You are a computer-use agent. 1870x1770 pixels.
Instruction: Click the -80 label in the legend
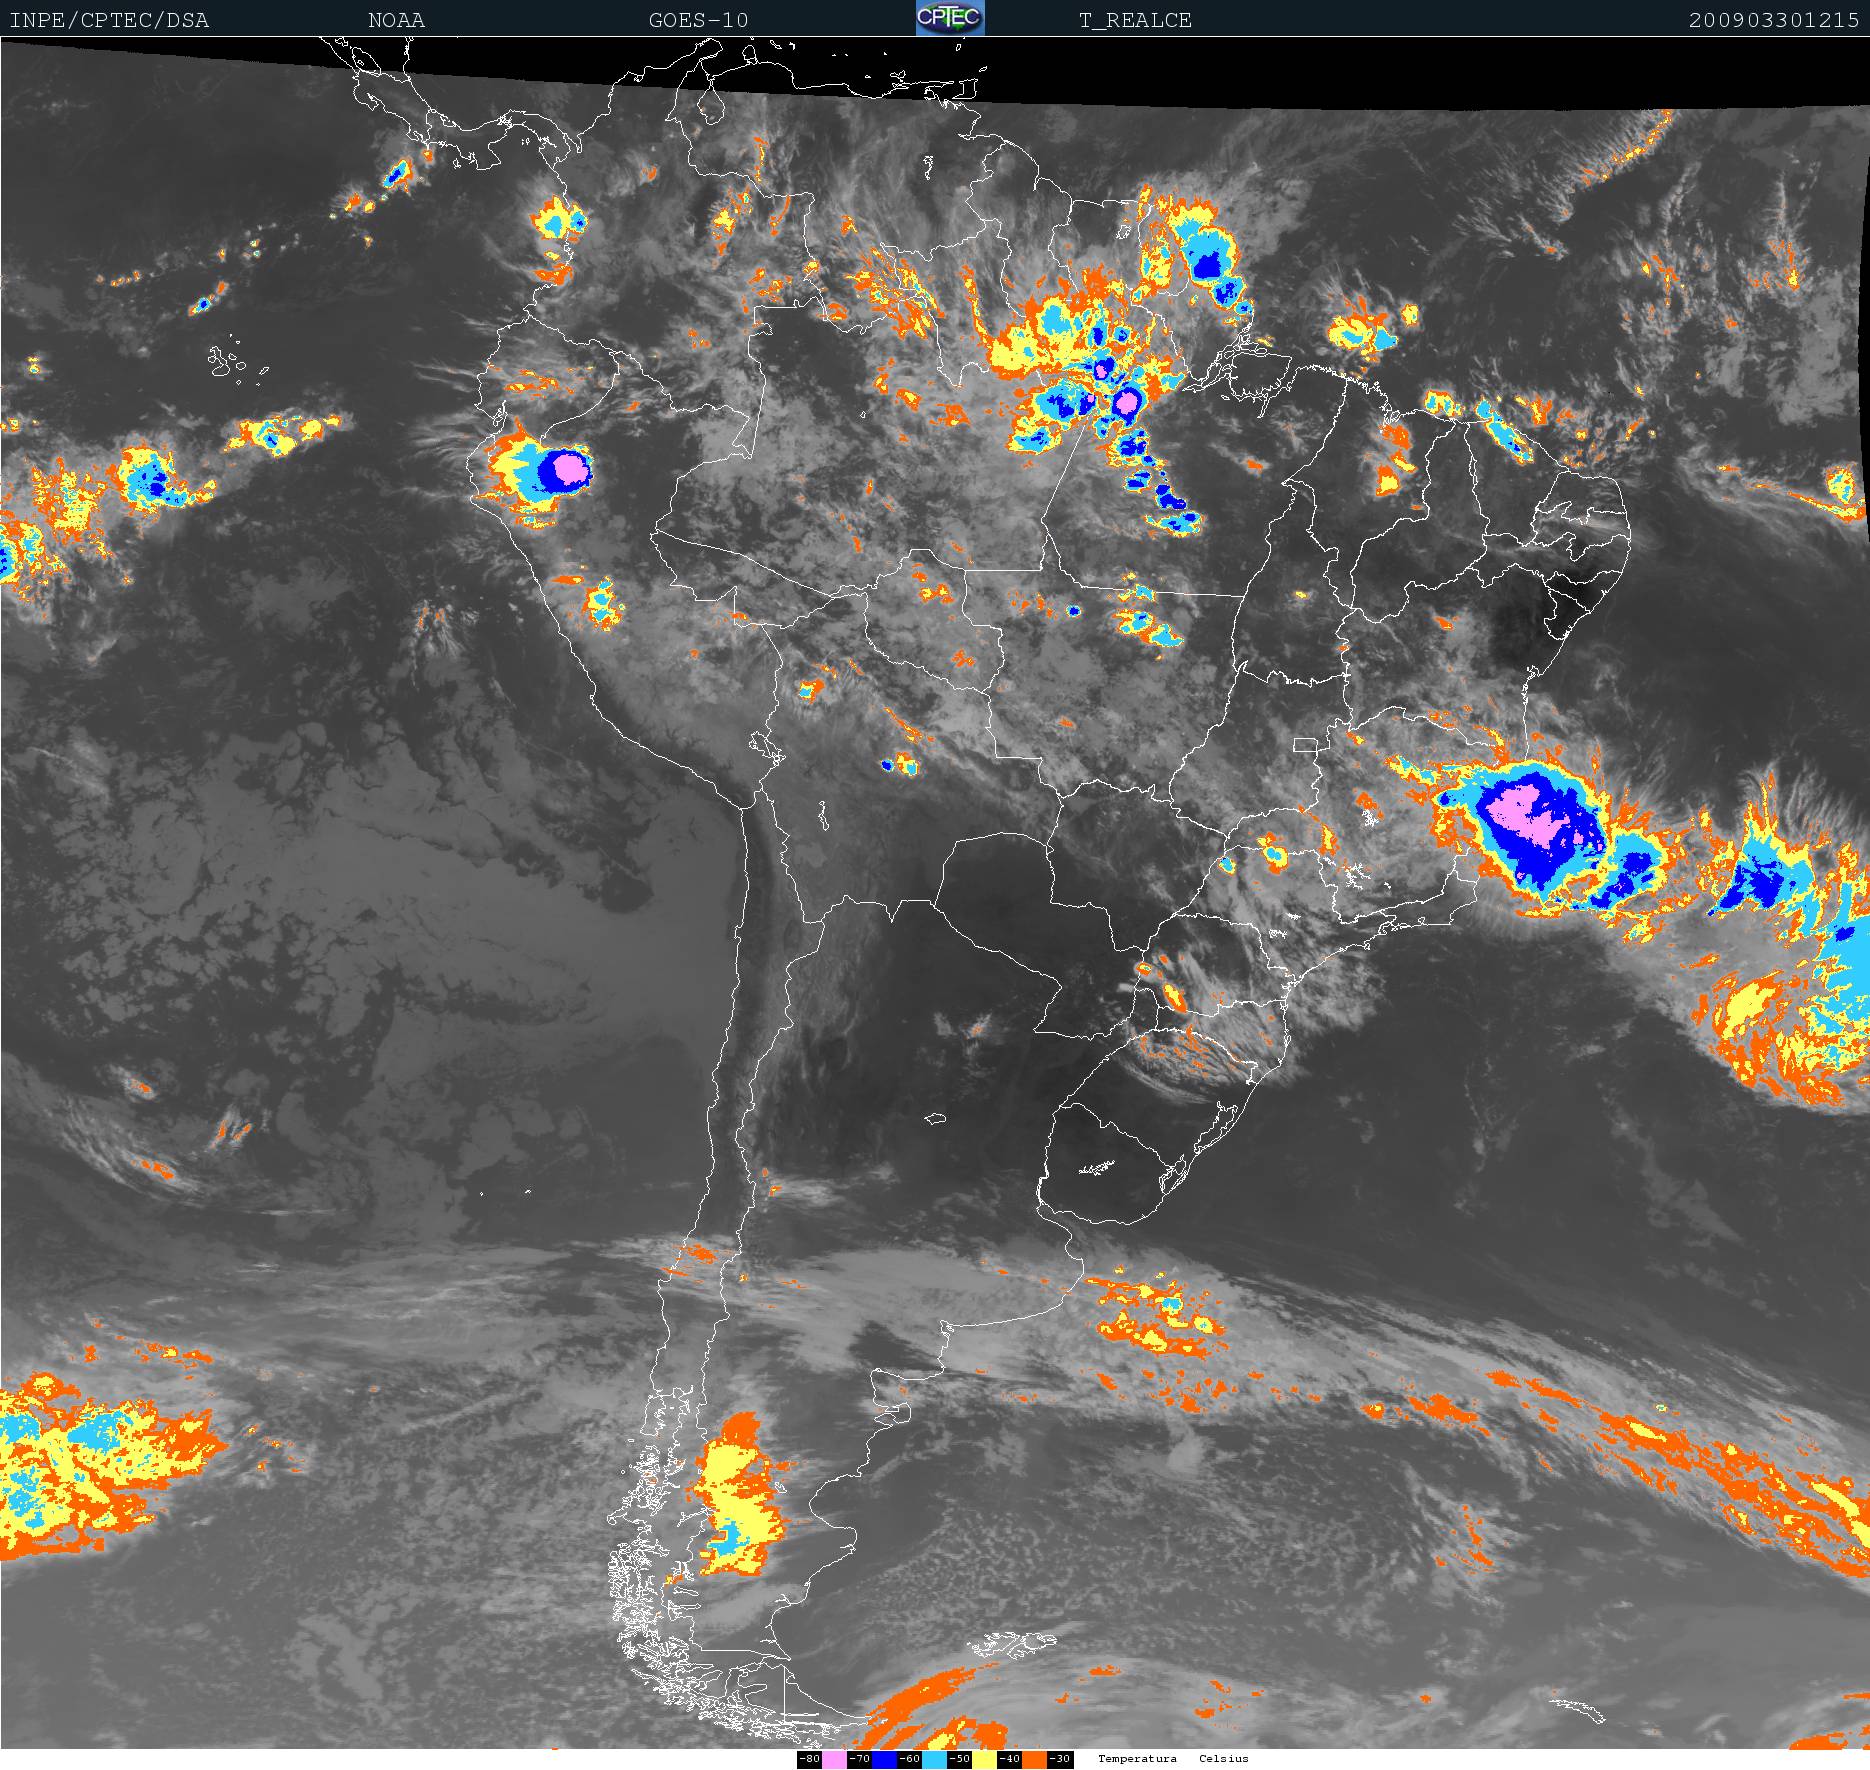809,1759
